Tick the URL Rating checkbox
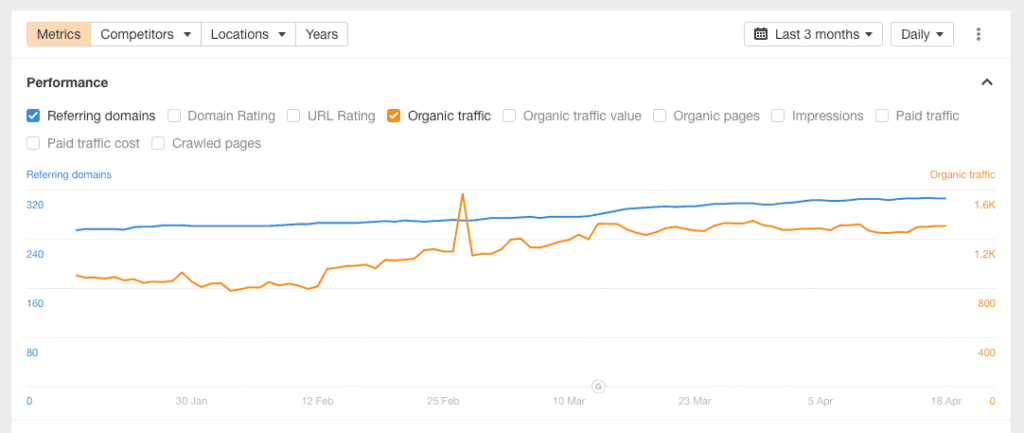 tap(294, 115)
